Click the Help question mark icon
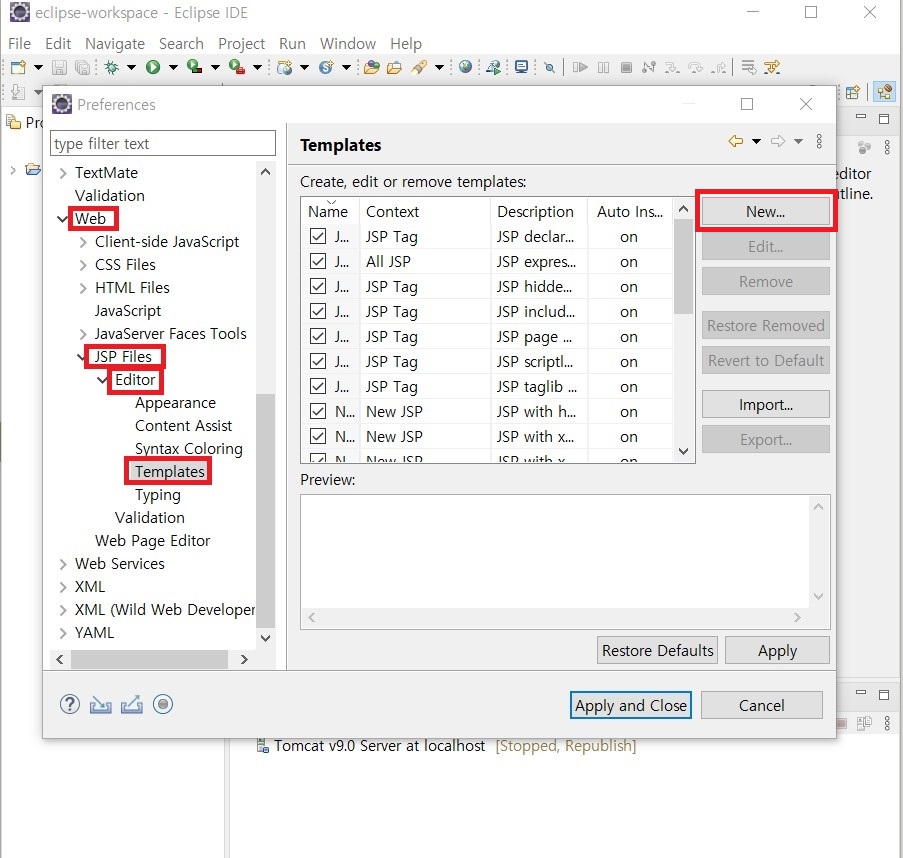 pos(70,704)
